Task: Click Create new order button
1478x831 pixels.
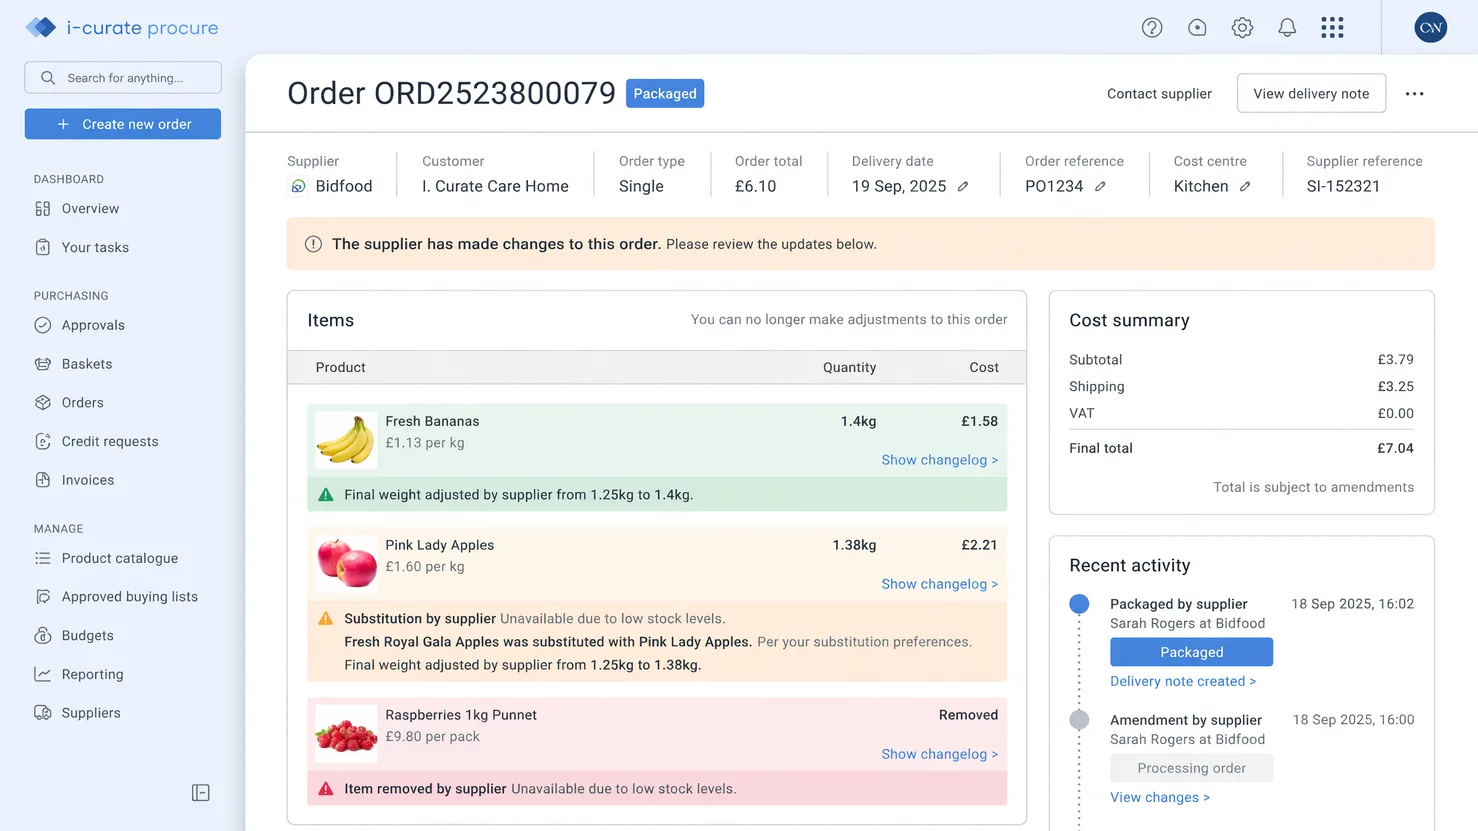Action: click(x=123, y=124)
